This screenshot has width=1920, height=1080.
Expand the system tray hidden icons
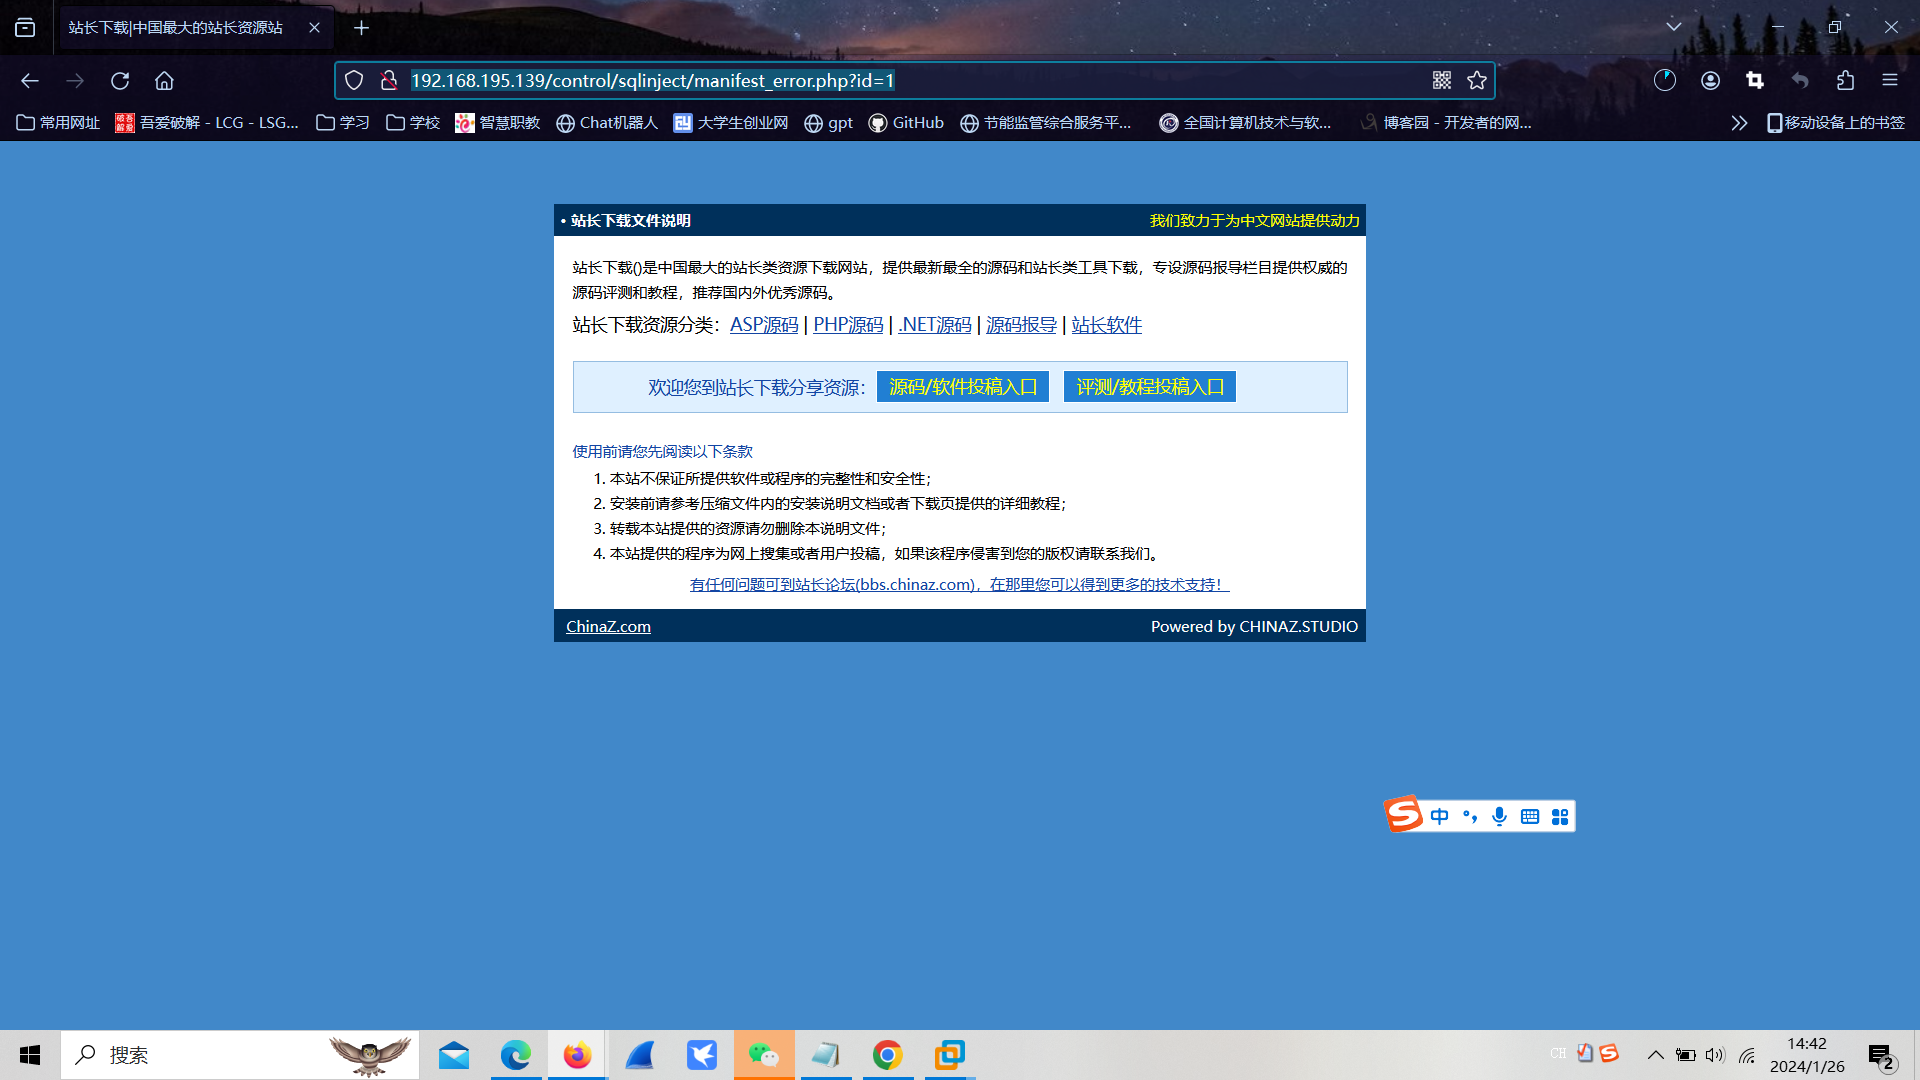pyautogui.click(x=1655, y=1055)
